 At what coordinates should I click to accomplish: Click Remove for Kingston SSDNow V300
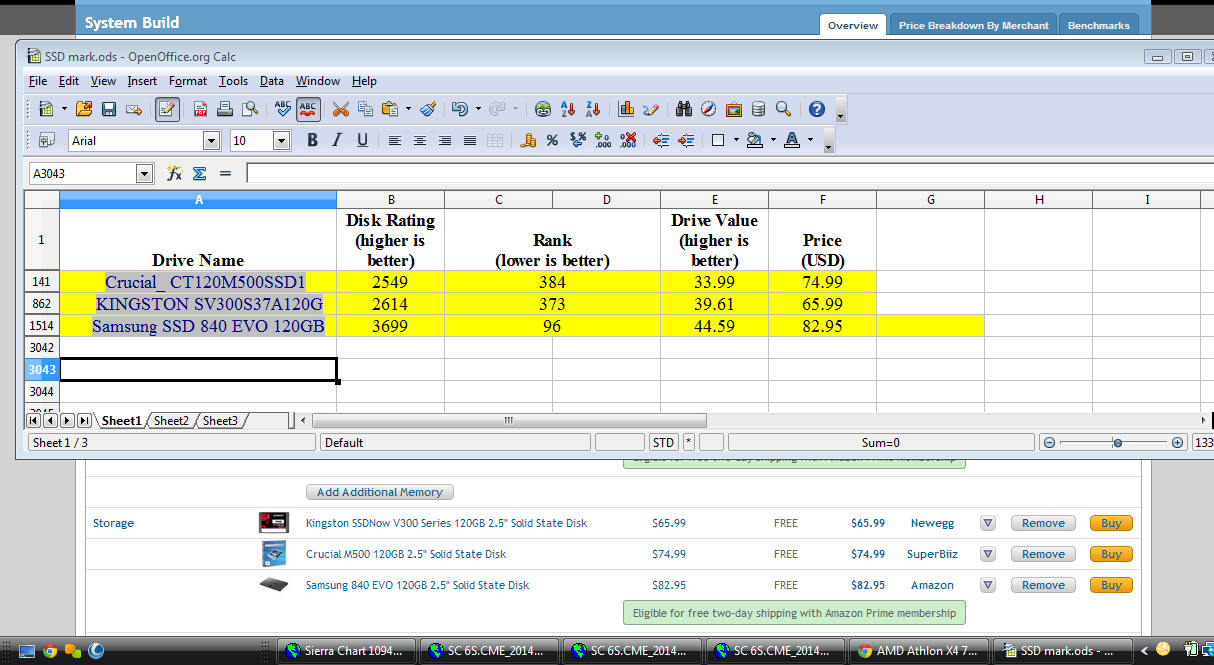pyautogui.click(x=1043, y=523)
